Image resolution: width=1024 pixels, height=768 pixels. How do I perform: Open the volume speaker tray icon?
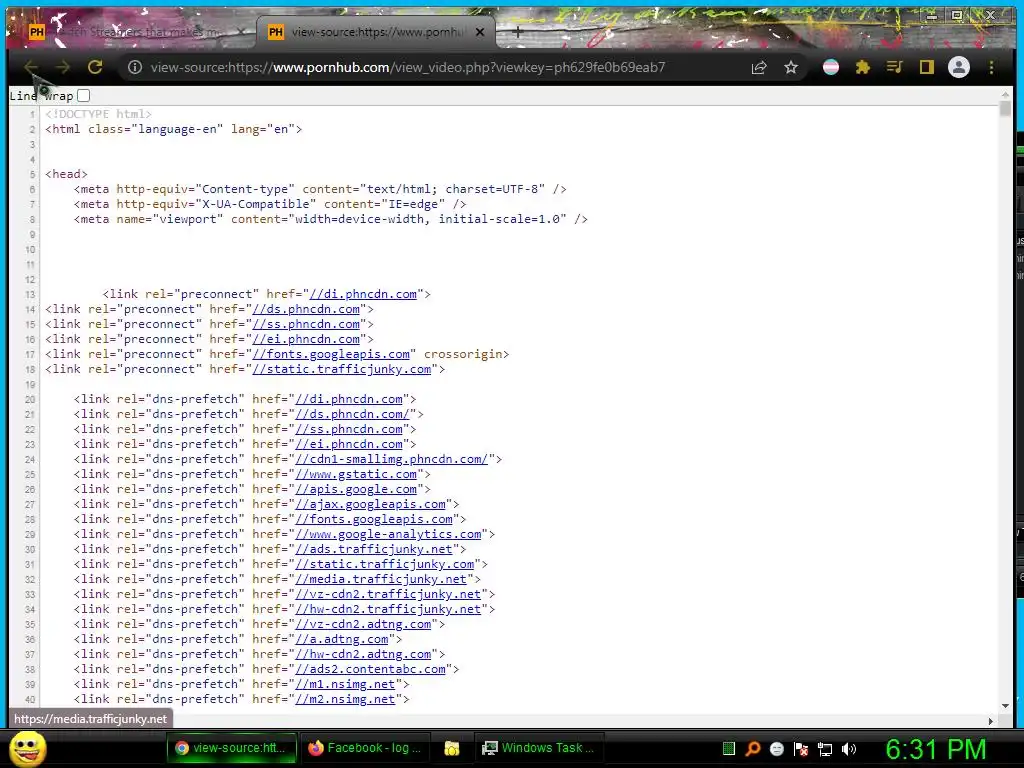[x=849, y=749]
